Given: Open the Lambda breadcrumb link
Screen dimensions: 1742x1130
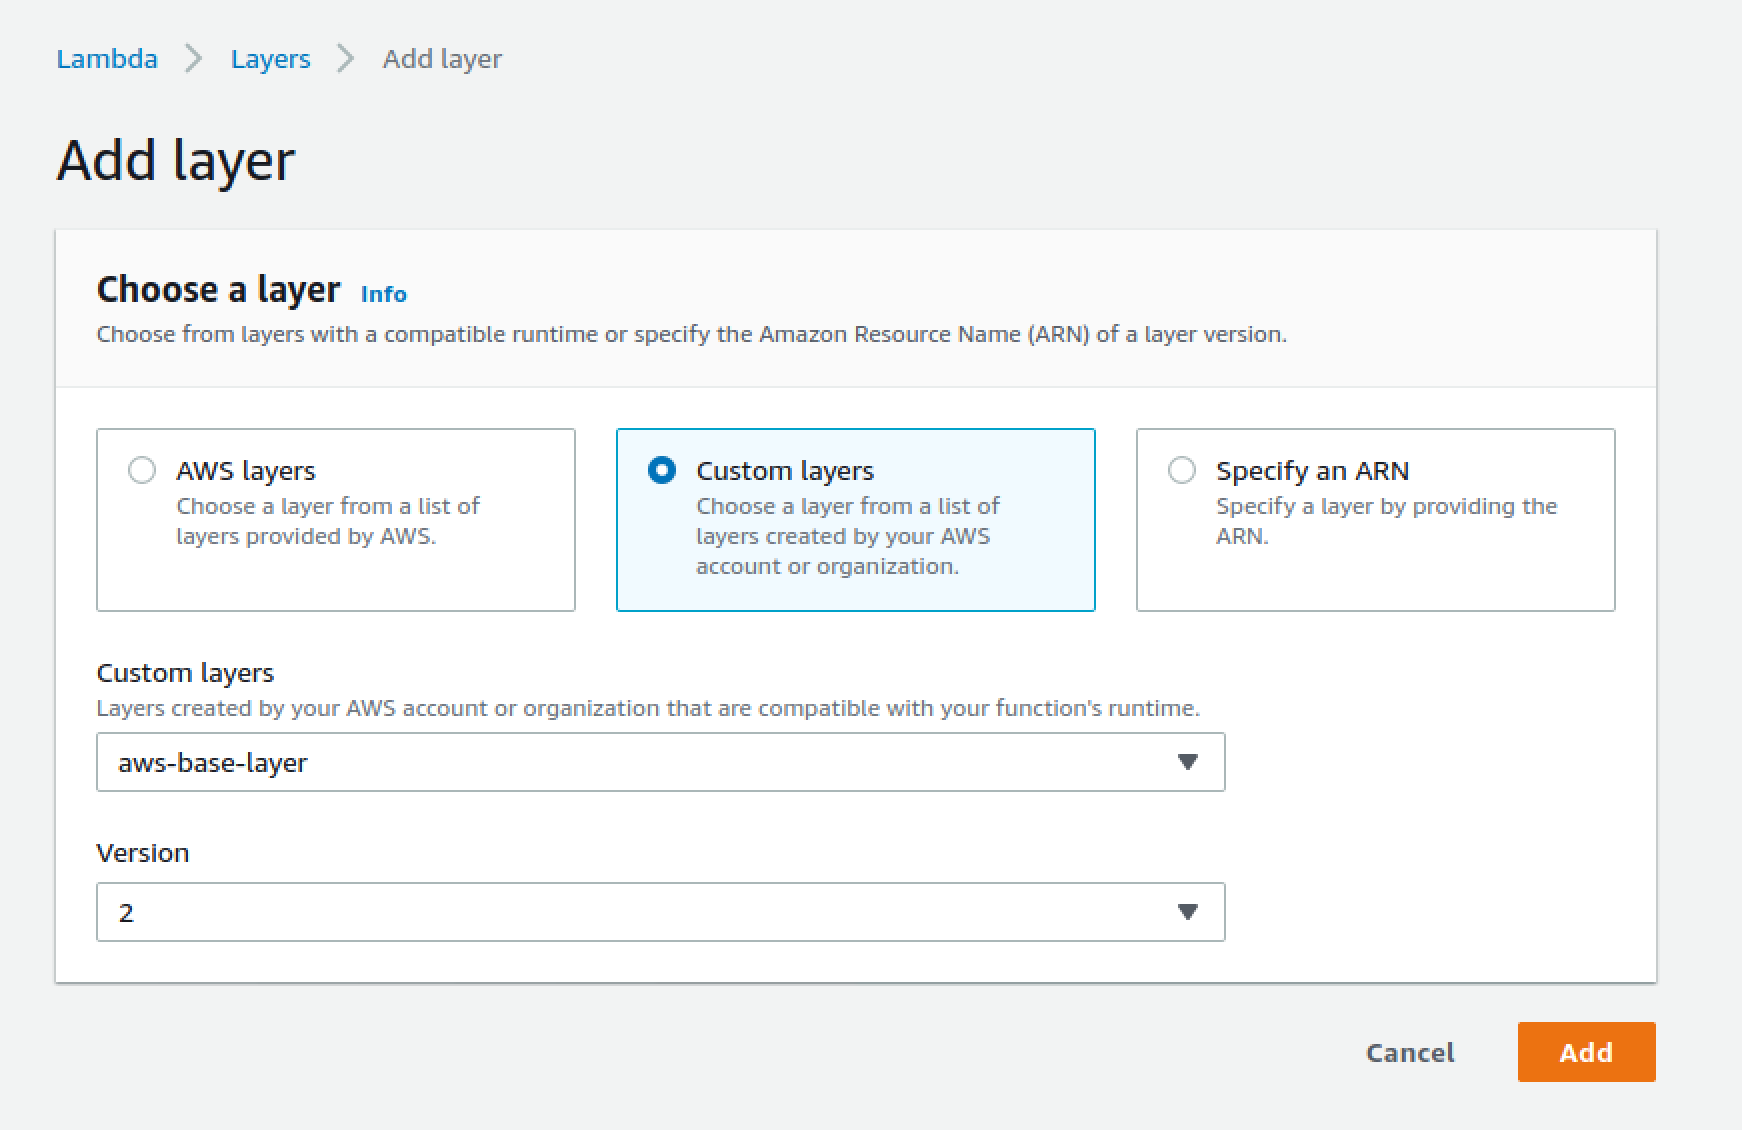Looking at the screenshot, I should [x=106, y=59].
